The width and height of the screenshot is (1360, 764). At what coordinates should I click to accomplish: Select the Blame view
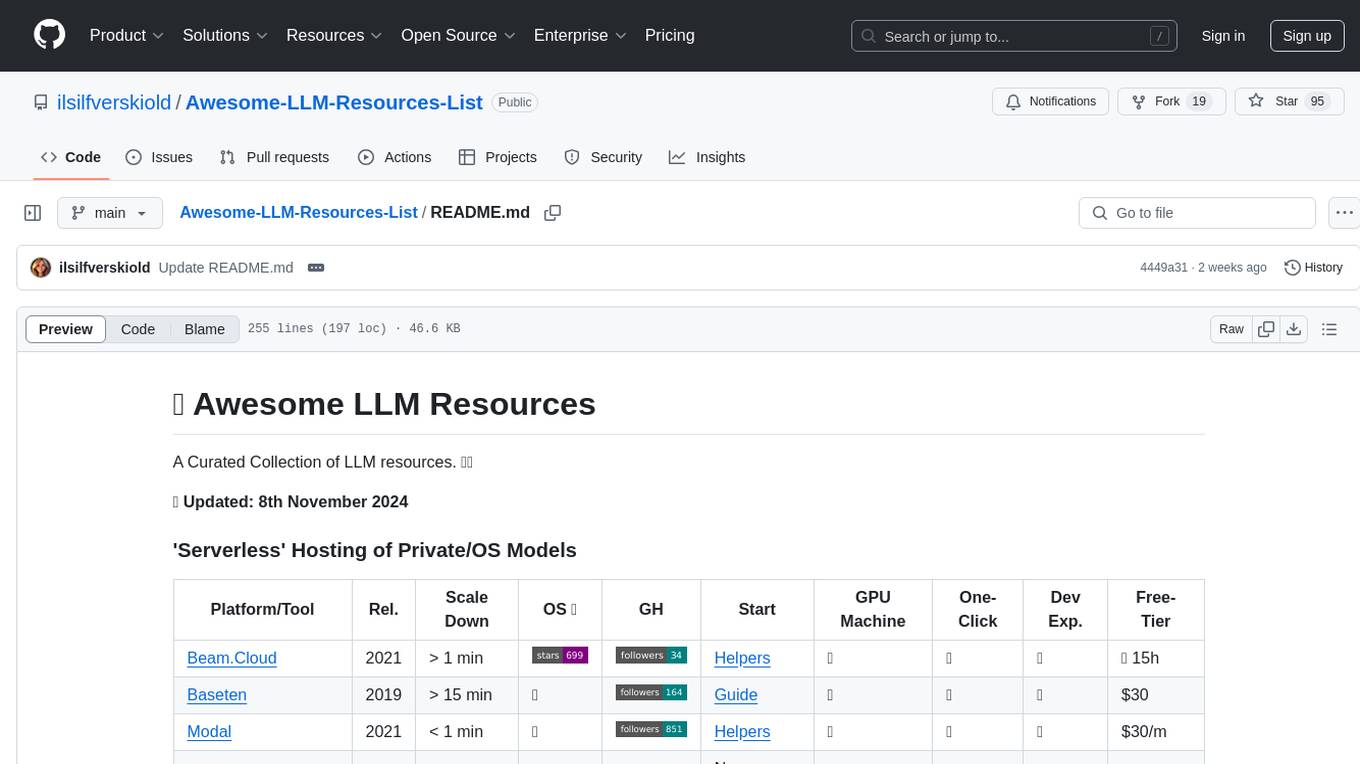click(x=205, y=329)
